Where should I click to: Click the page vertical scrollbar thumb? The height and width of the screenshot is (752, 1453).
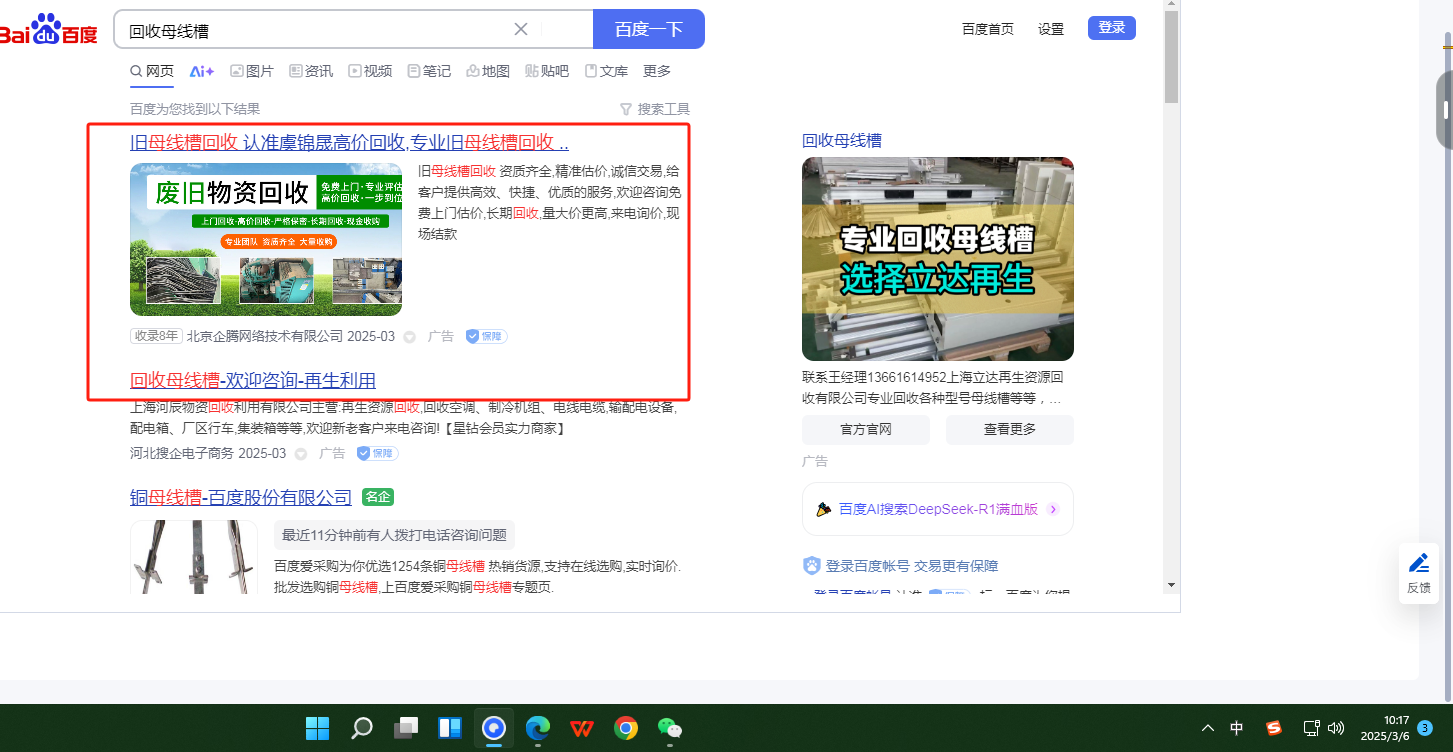(x=1172, y=57)
